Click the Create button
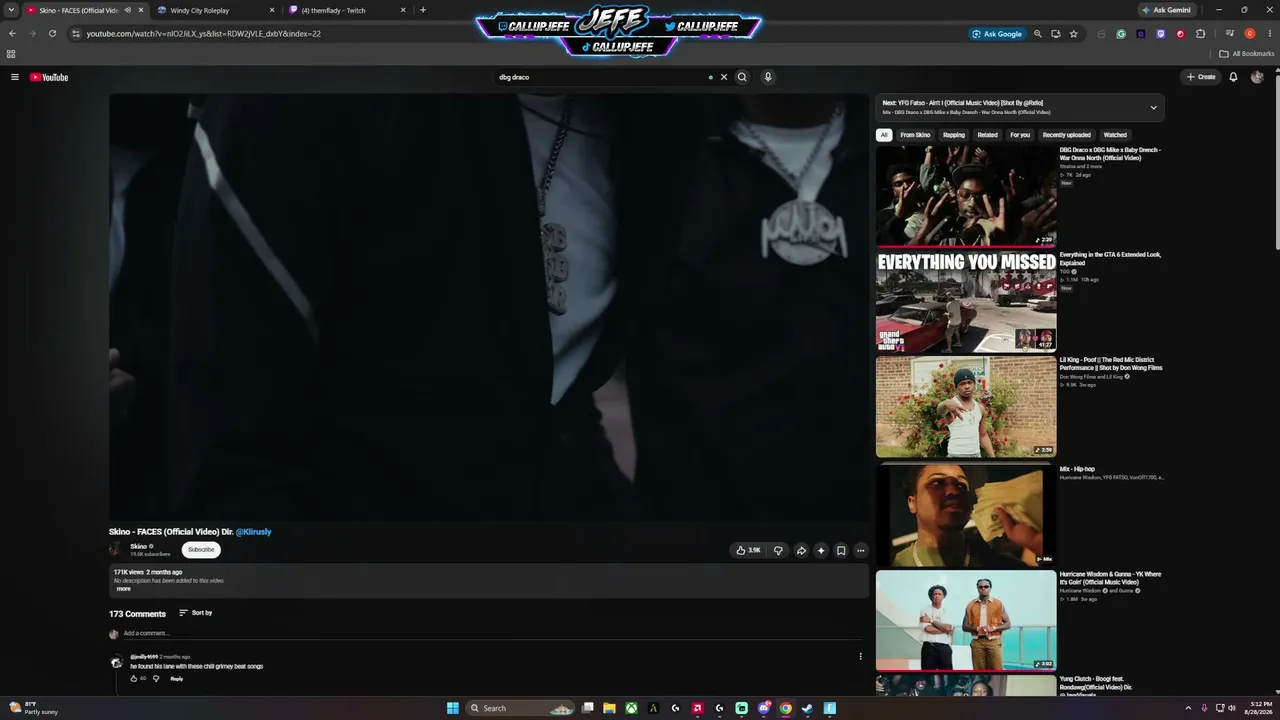 (1201, 77)
